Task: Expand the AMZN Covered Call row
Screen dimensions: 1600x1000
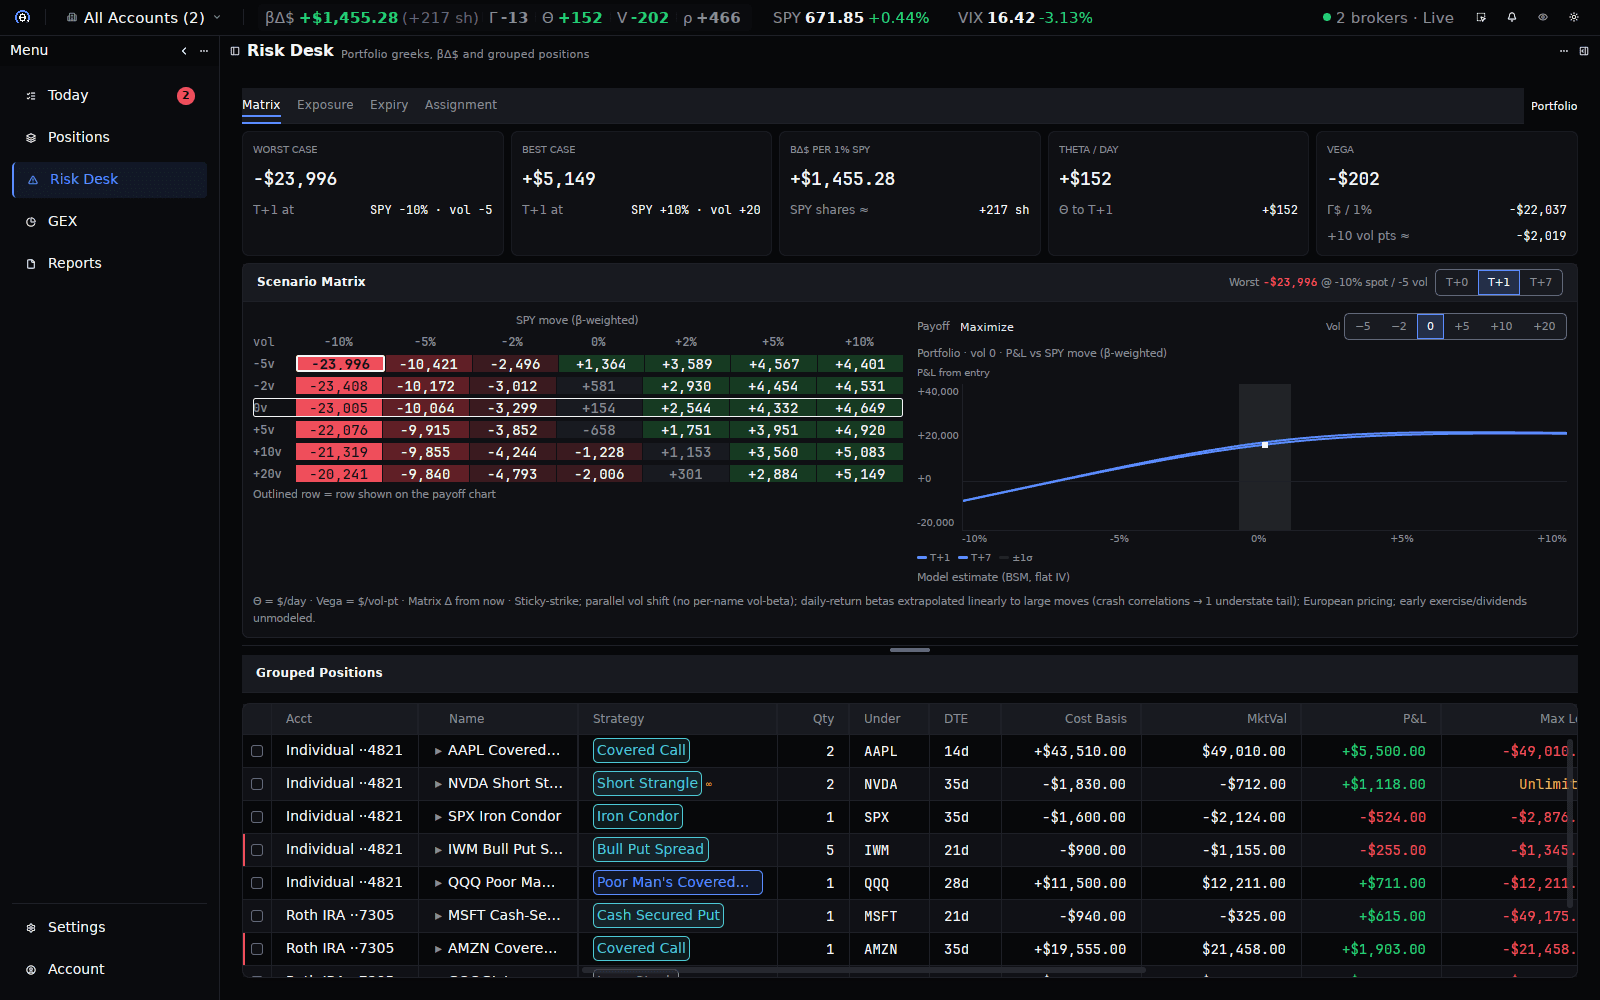Action: point(438,949)
